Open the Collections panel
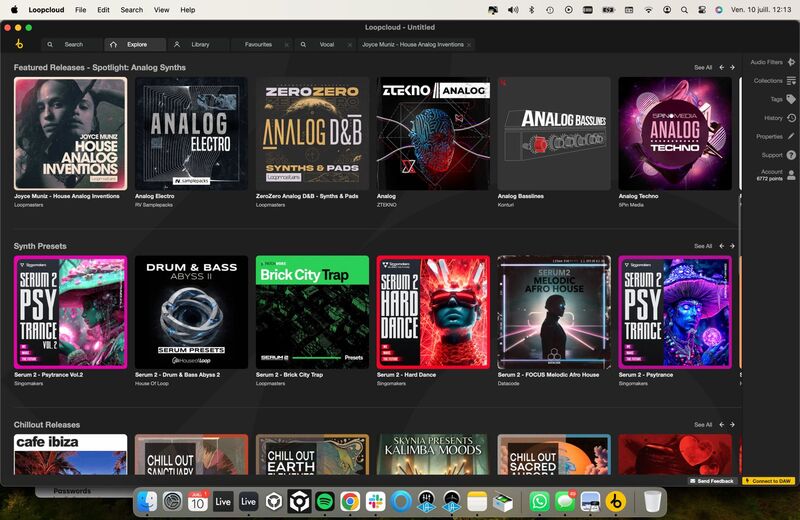 click(x=774, y=81)
